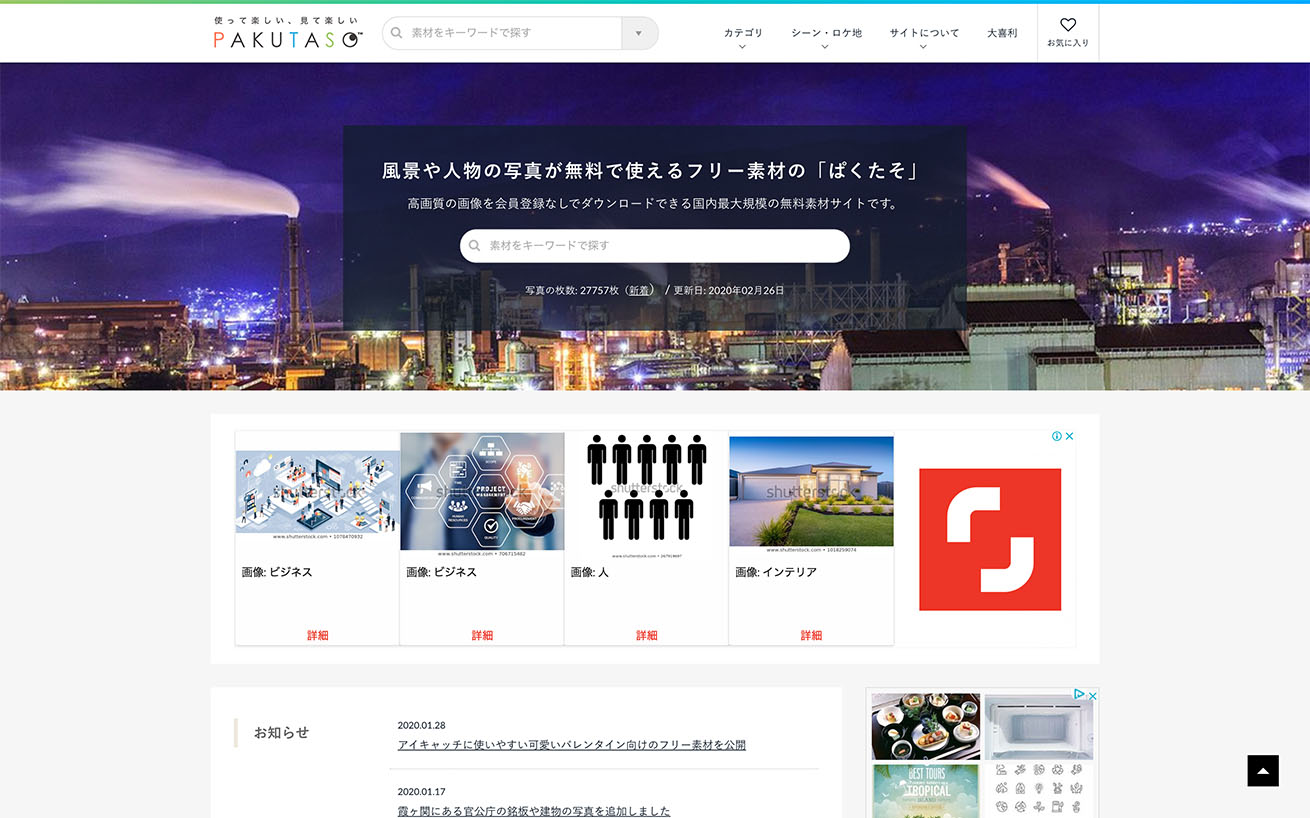The width and height of the screenshot is (1310, 818).
Task: Click the PAKUTASO logo in the header
Action: [288, 33]
